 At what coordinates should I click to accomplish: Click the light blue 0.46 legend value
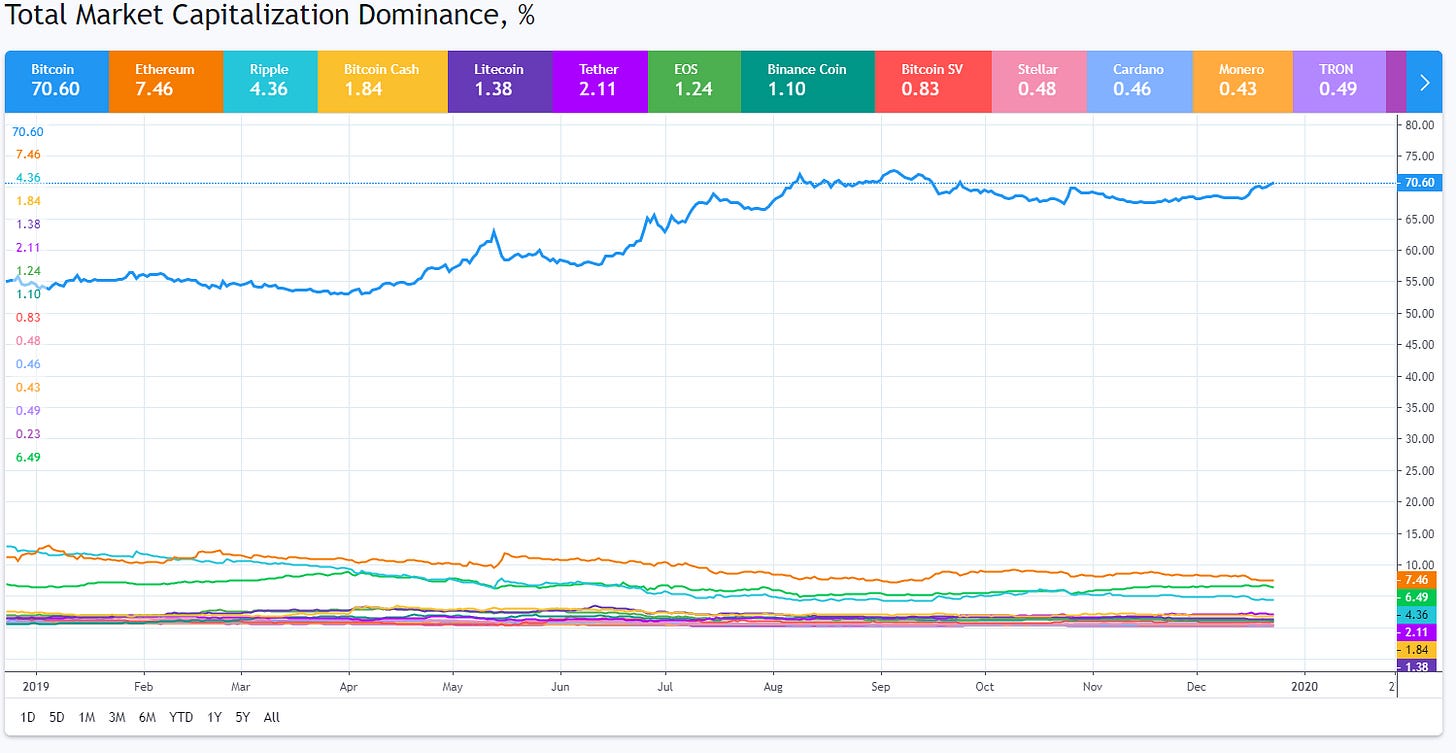(x=28, y=364)
